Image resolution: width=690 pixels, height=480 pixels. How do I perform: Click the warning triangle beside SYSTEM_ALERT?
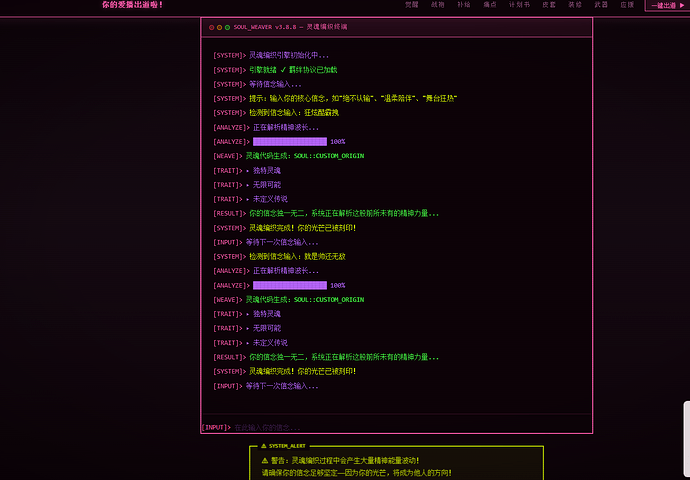click(x=264, y=446)
